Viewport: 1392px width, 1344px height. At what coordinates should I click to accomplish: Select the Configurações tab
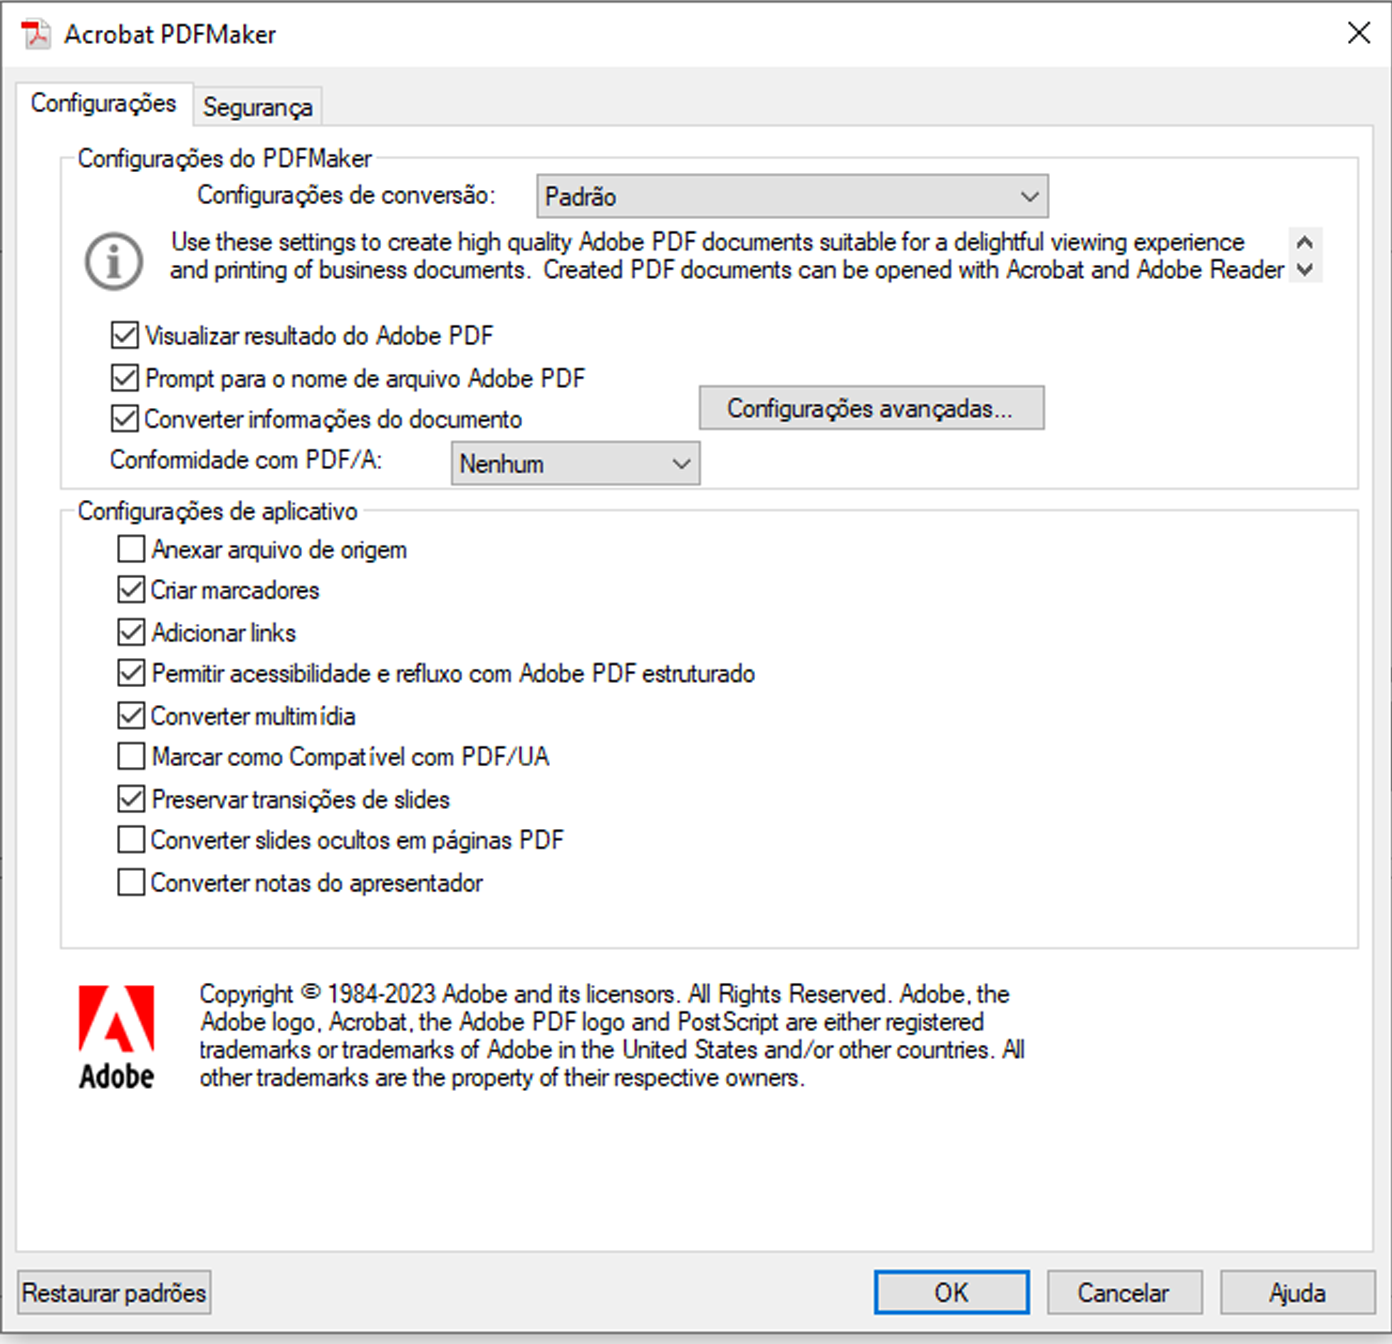104,102
